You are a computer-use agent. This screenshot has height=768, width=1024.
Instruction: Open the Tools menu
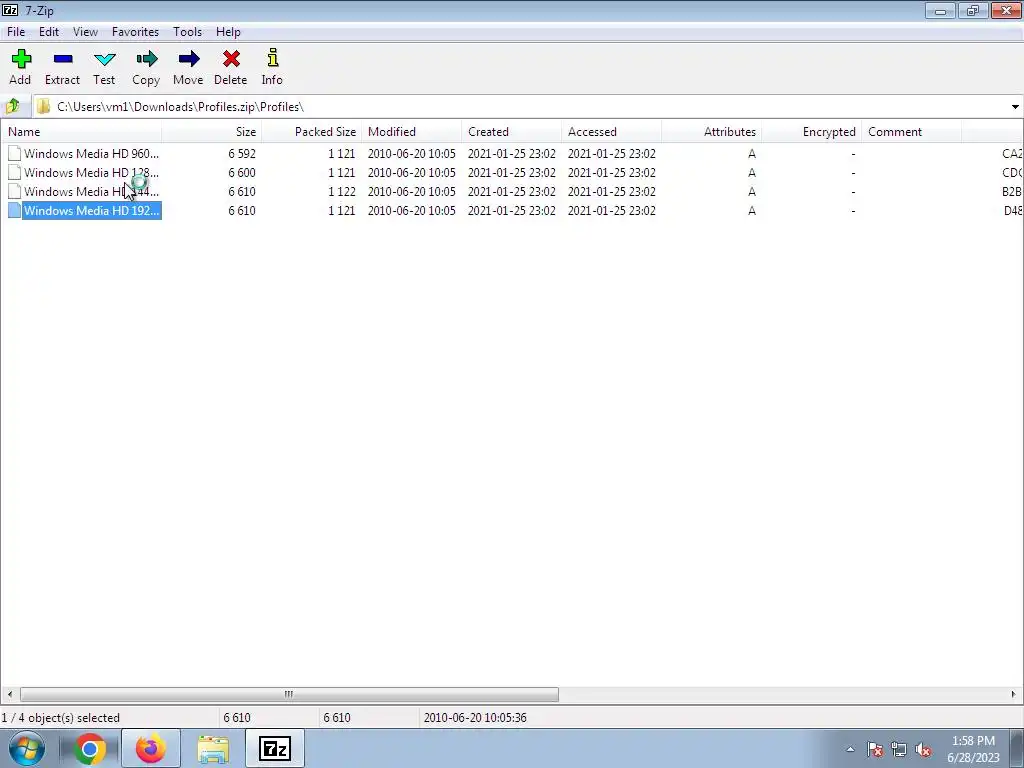tap(187, 31)
